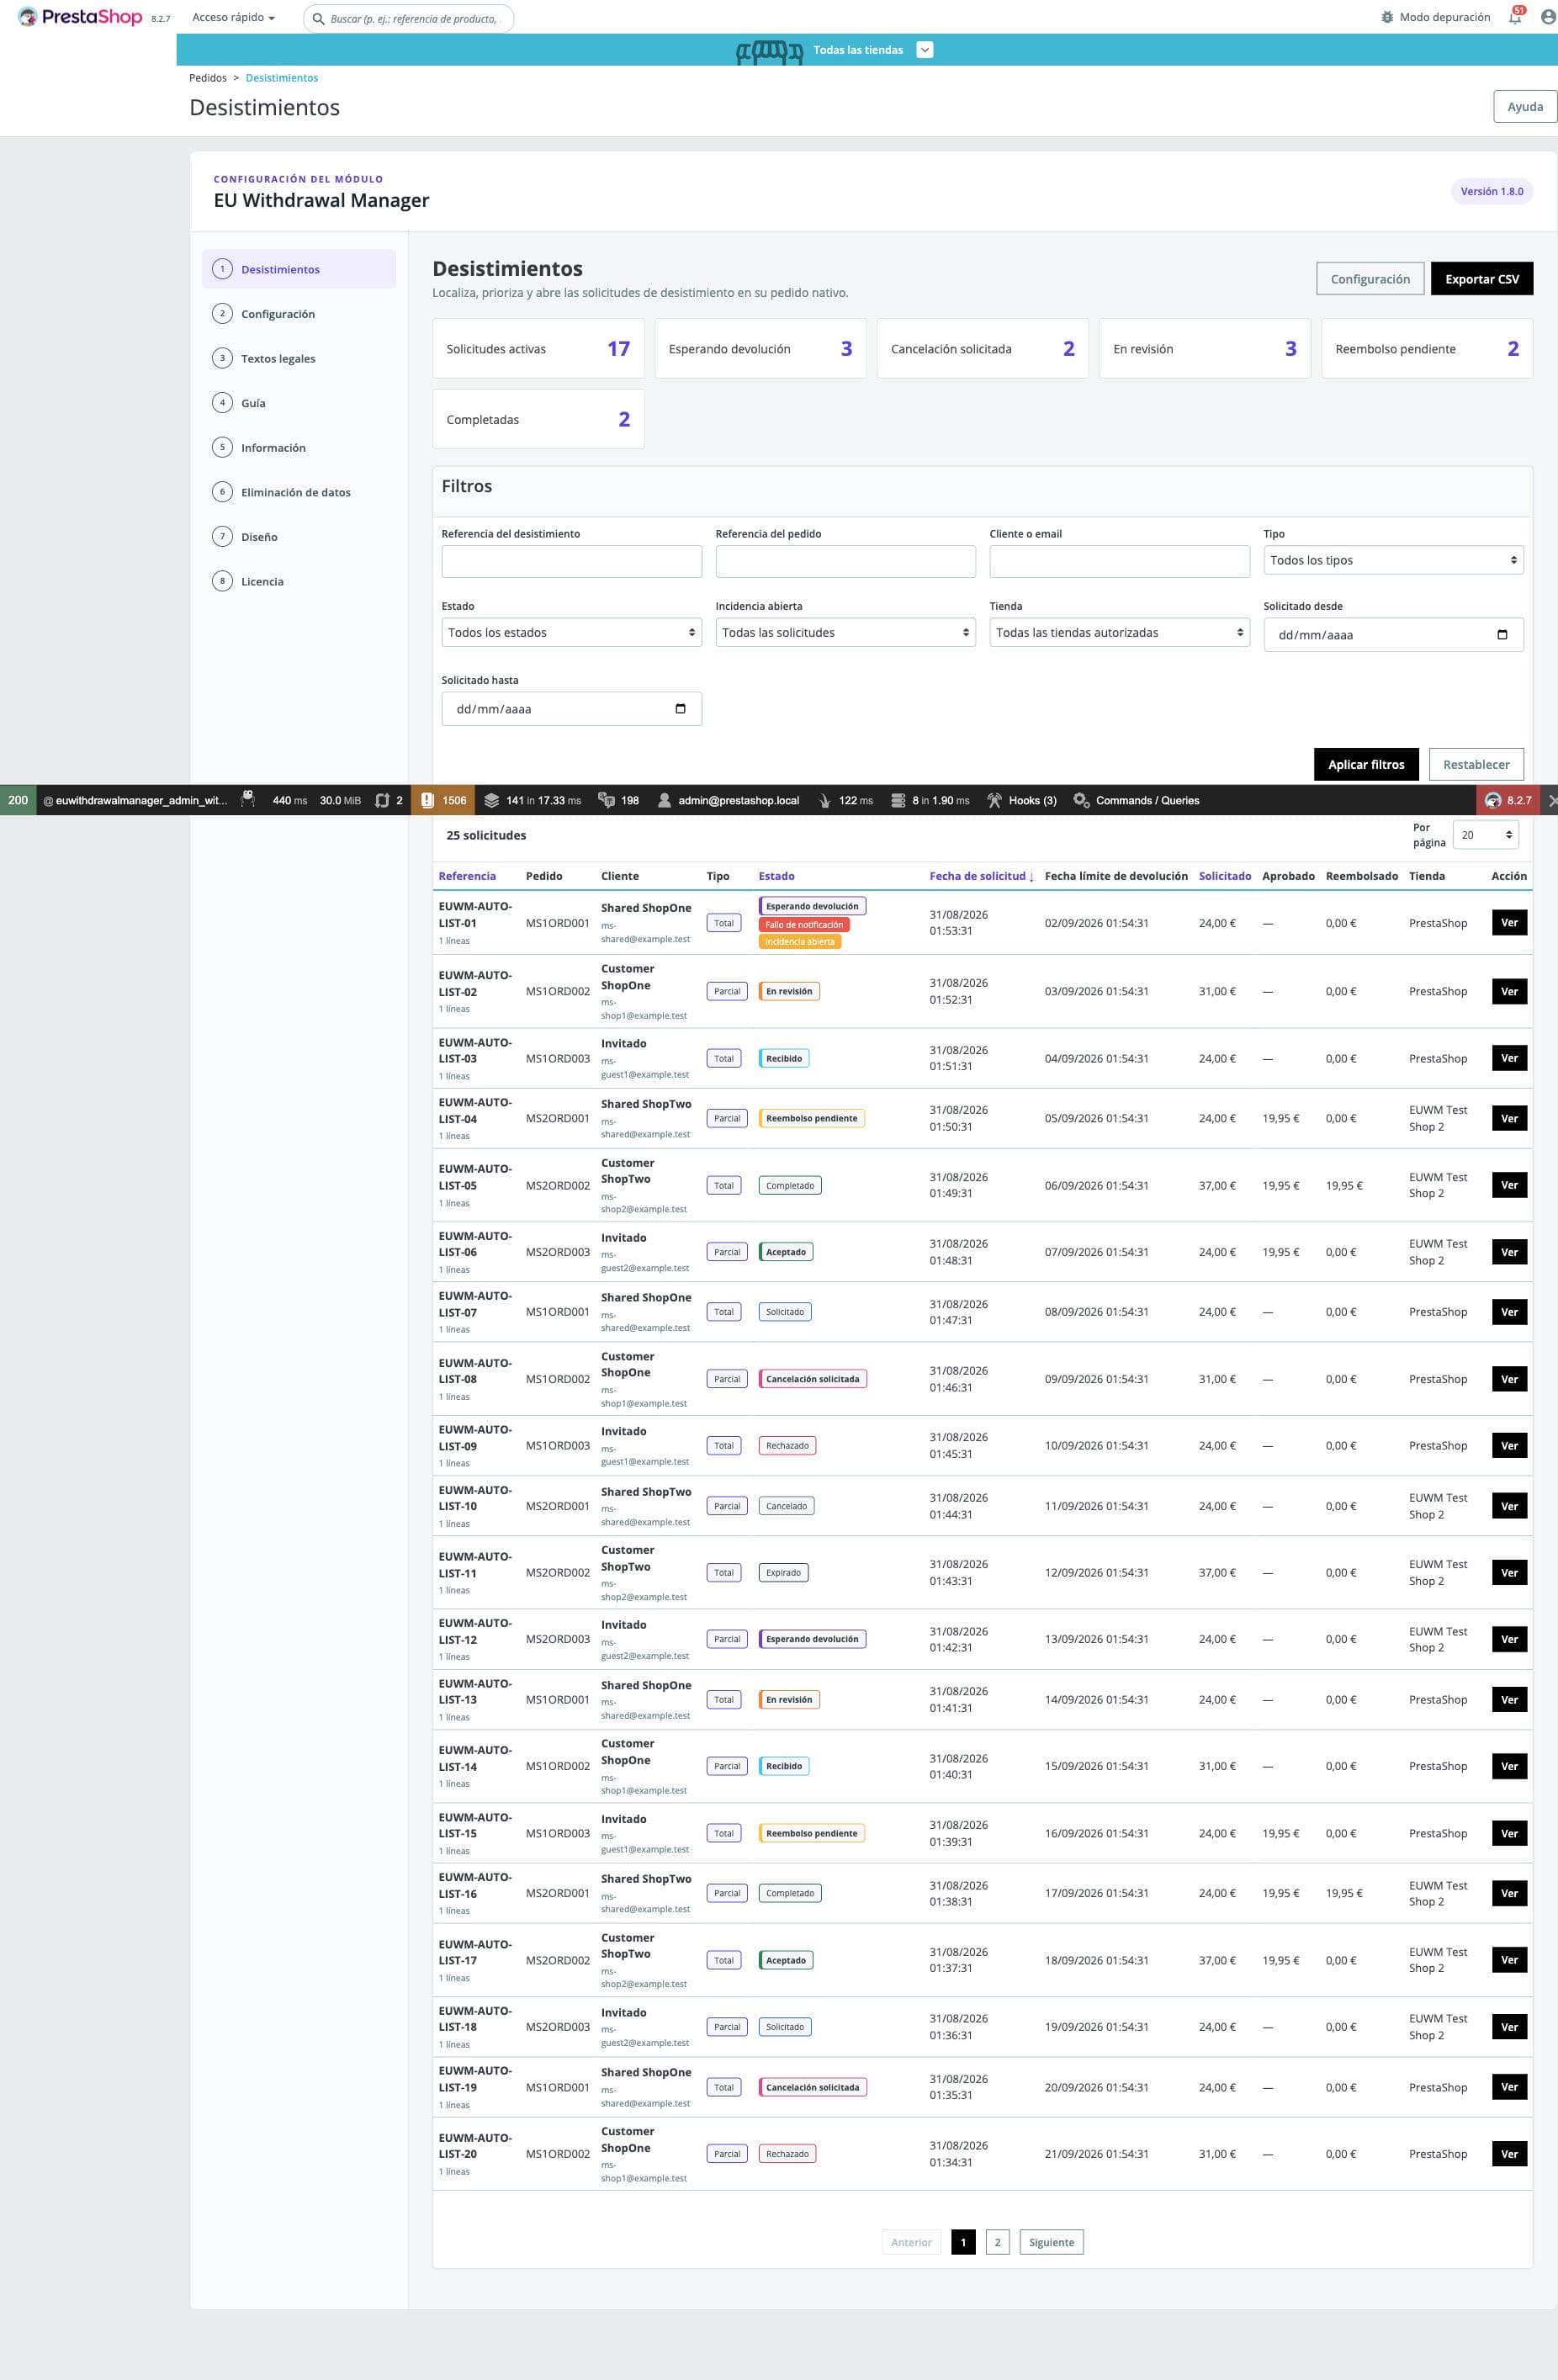Open the Incidencia abierta dropdown
The image size is (1558, 2380).
[845, 632]
